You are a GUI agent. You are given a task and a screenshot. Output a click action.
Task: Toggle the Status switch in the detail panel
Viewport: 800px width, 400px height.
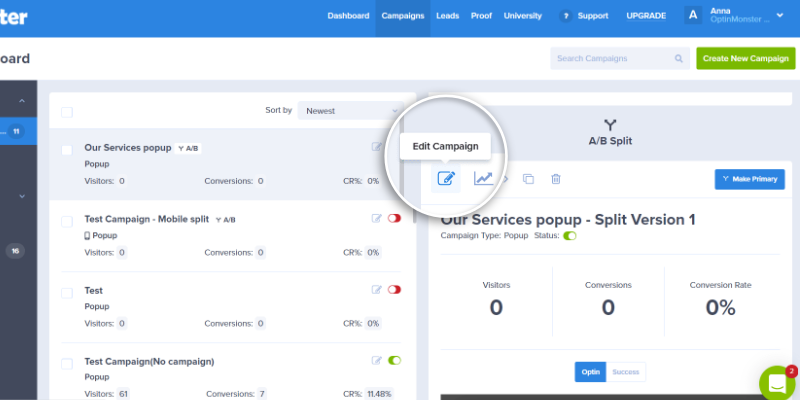pyautogui.click(x=569, y=236)
